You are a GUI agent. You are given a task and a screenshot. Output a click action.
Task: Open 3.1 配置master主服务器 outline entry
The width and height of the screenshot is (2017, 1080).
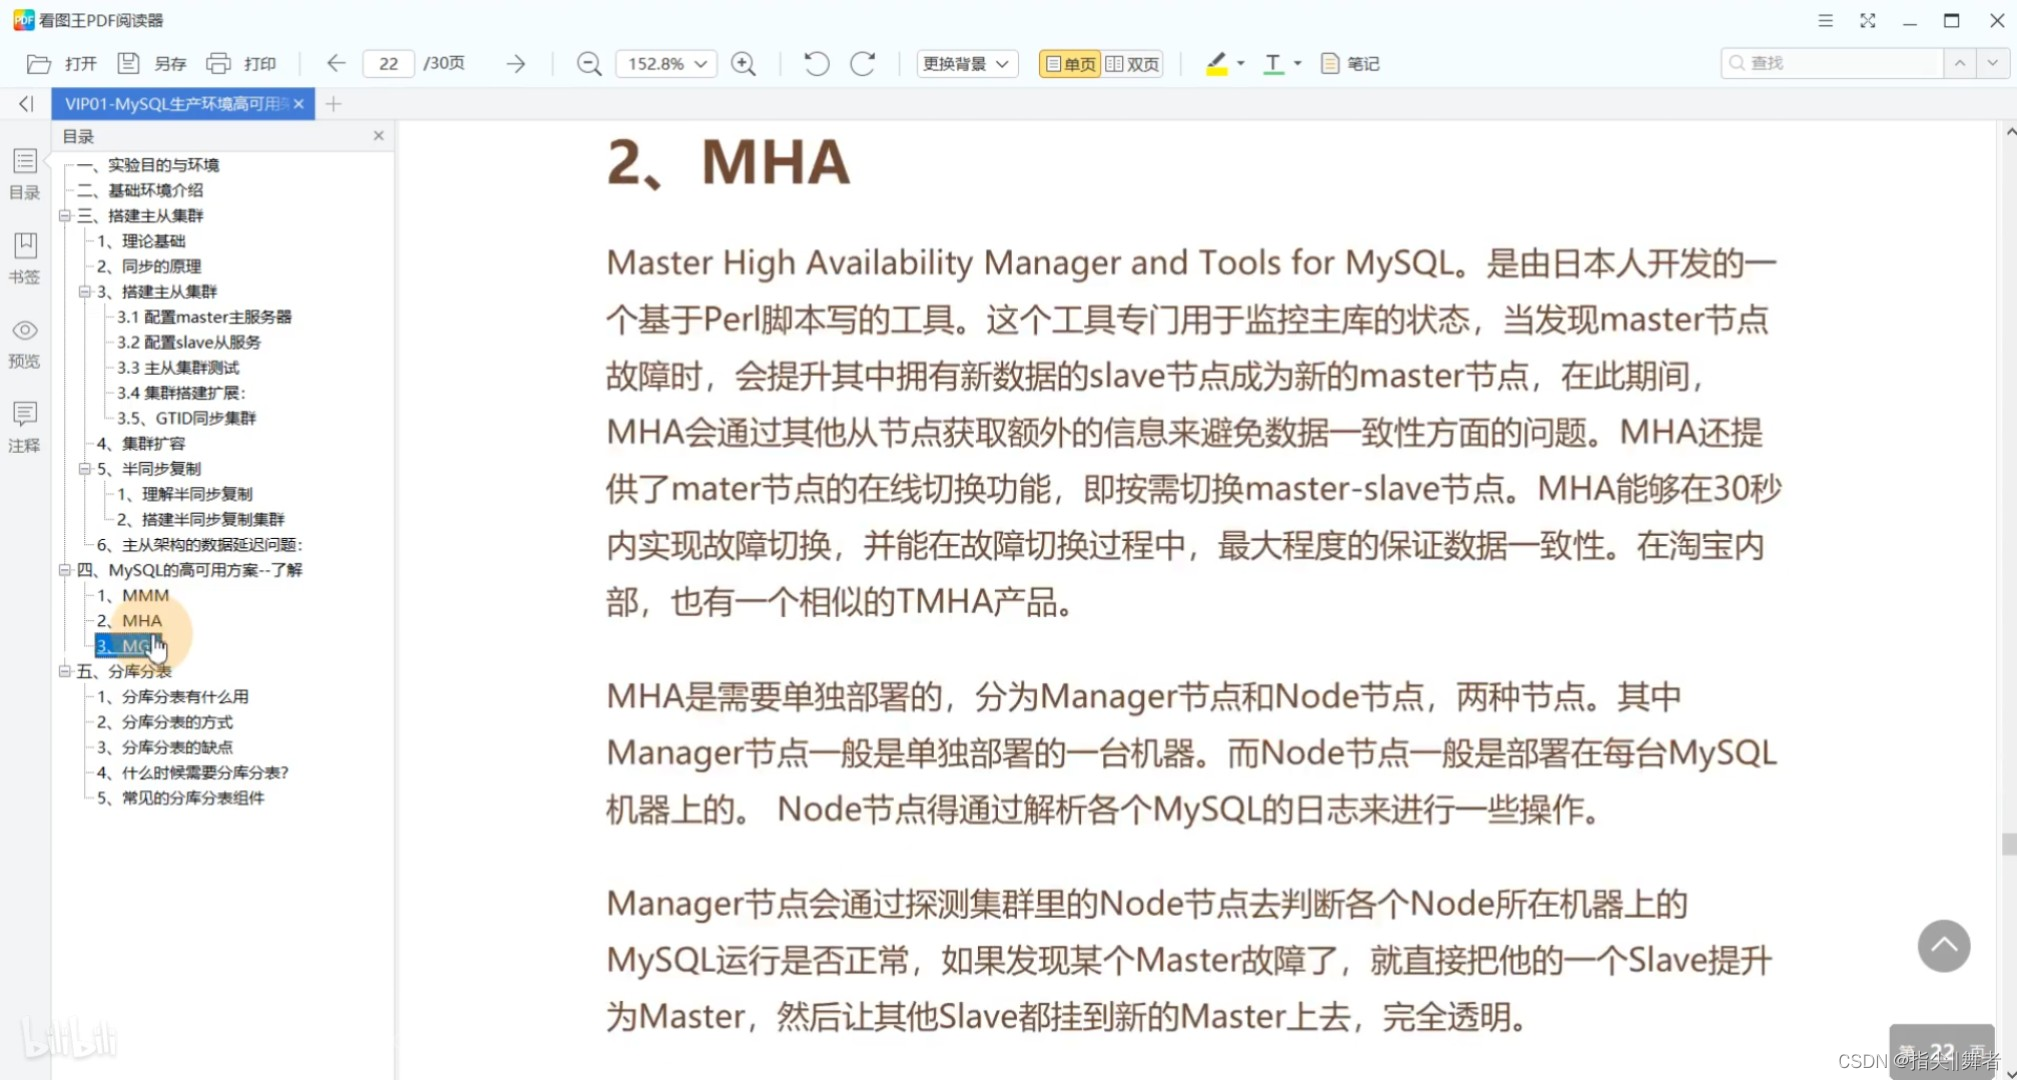(x=204, y=317)
